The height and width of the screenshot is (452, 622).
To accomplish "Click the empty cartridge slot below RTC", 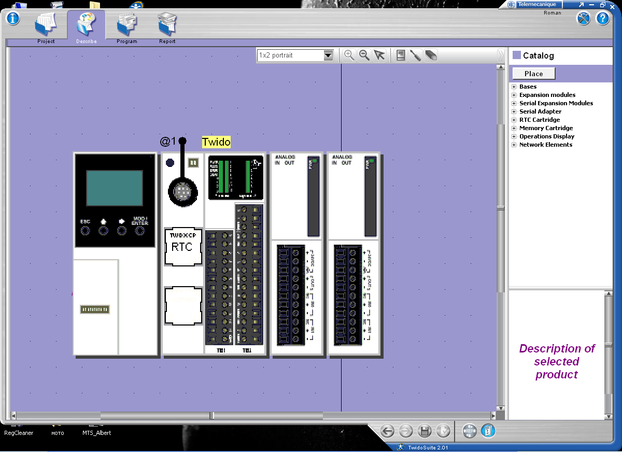I will (x=183, y=306).
